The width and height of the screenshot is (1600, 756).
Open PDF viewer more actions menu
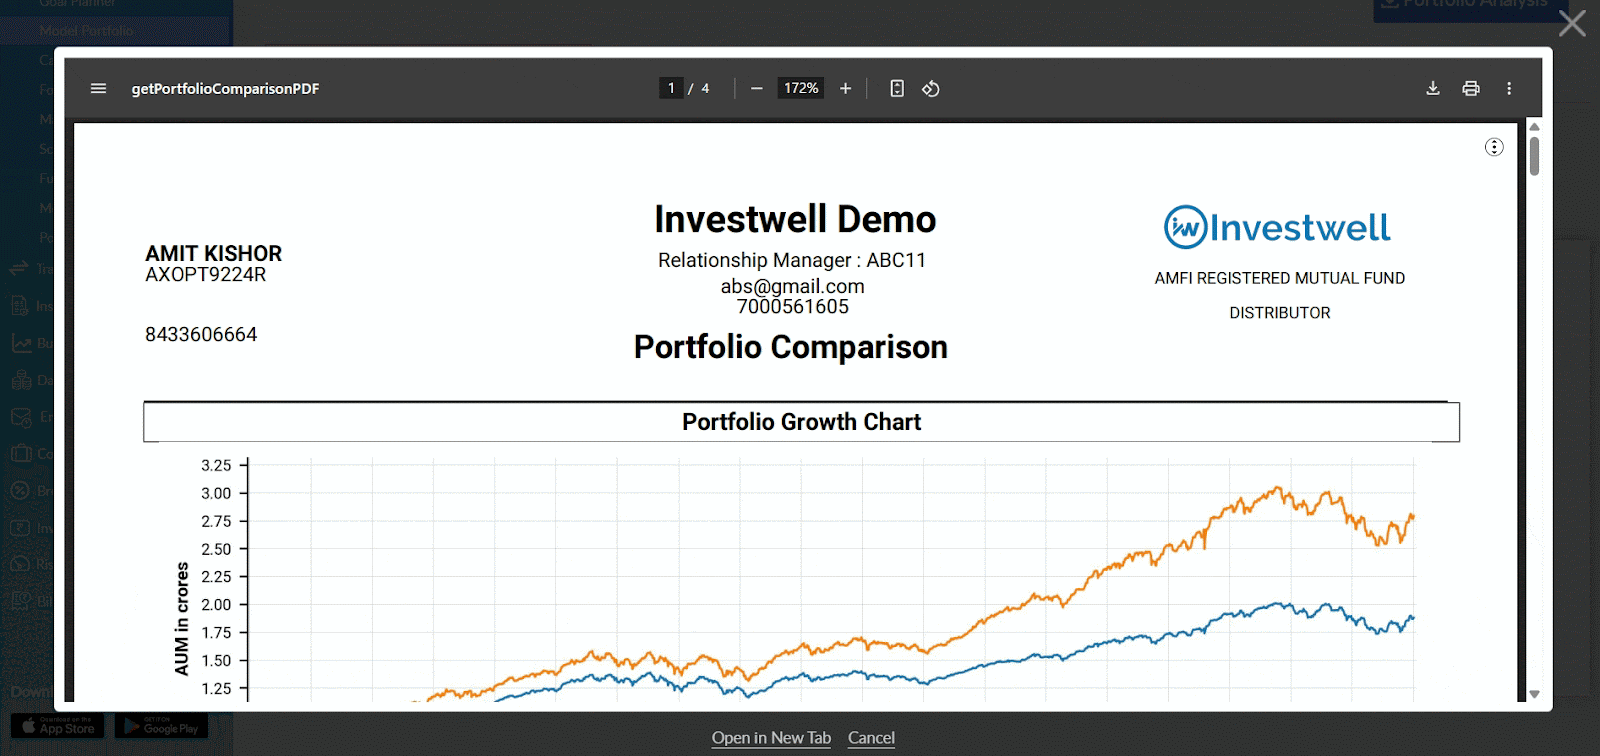[x=1509, y=88]
